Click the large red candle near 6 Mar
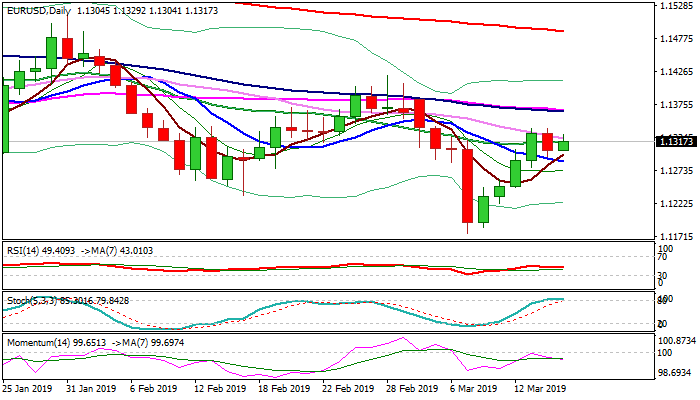The height and width of the screenshot is (400, 700). 467,185
